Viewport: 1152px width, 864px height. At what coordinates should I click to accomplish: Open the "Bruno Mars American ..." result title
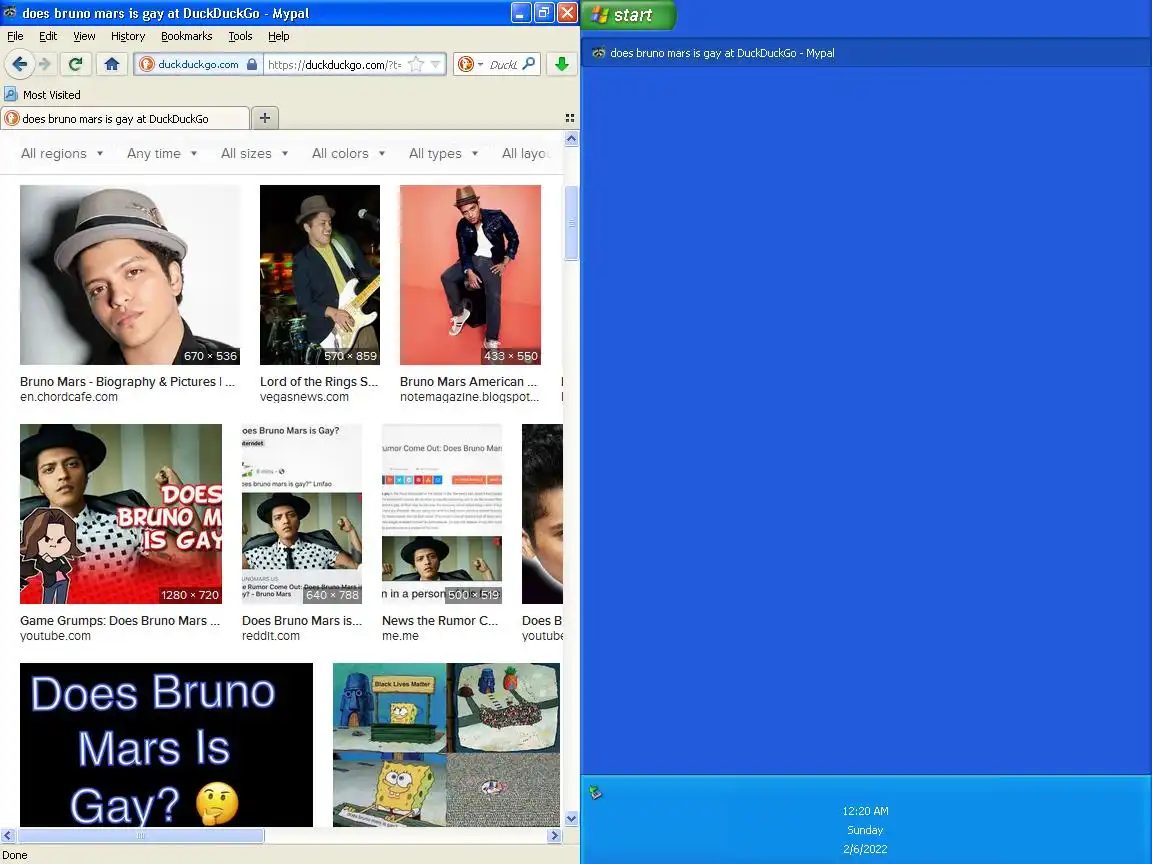[x=468, y=381]
